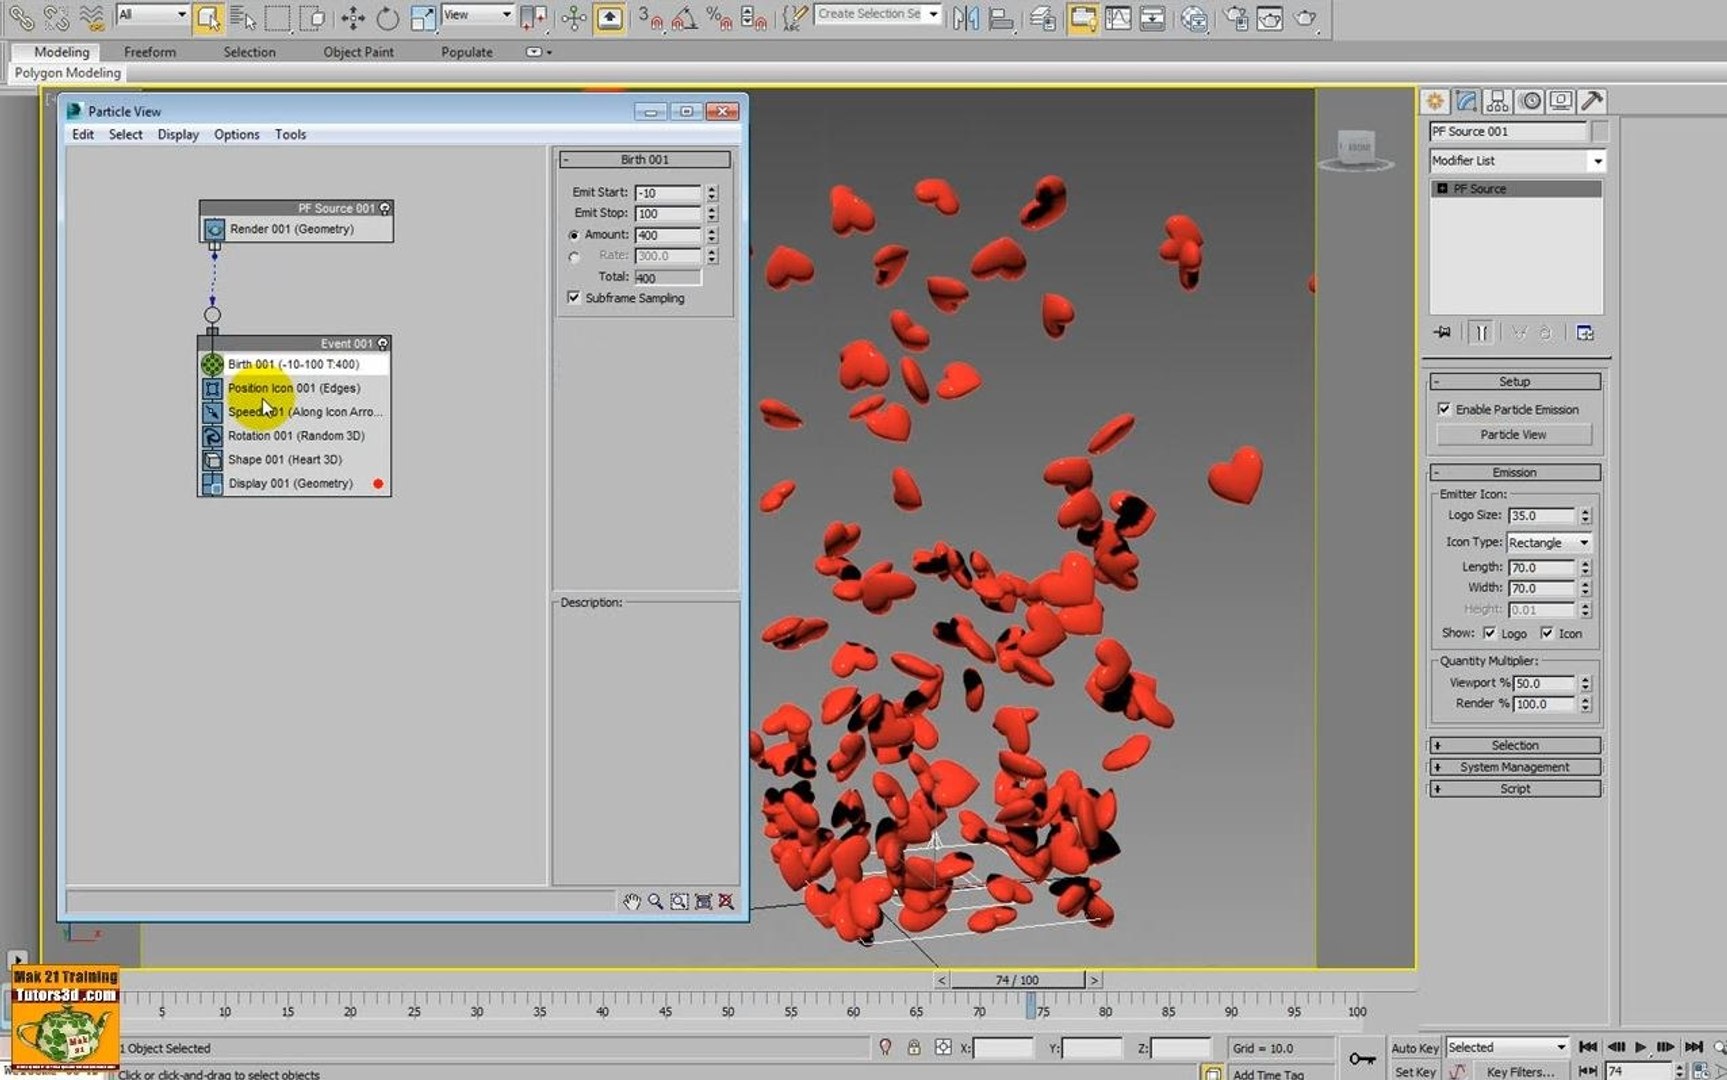Click the Particle View button
The height and width of the screenshot is (1080, 1727).
1513,435
